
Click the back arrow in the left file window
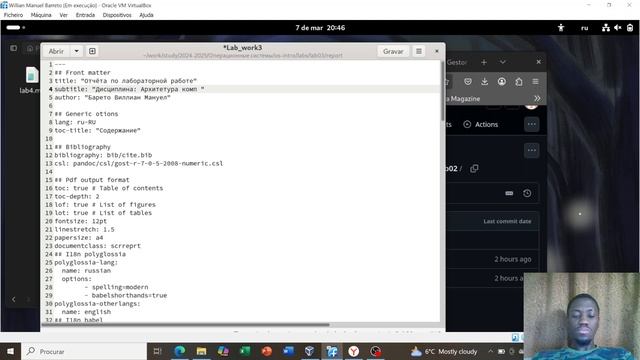(13, 299)
